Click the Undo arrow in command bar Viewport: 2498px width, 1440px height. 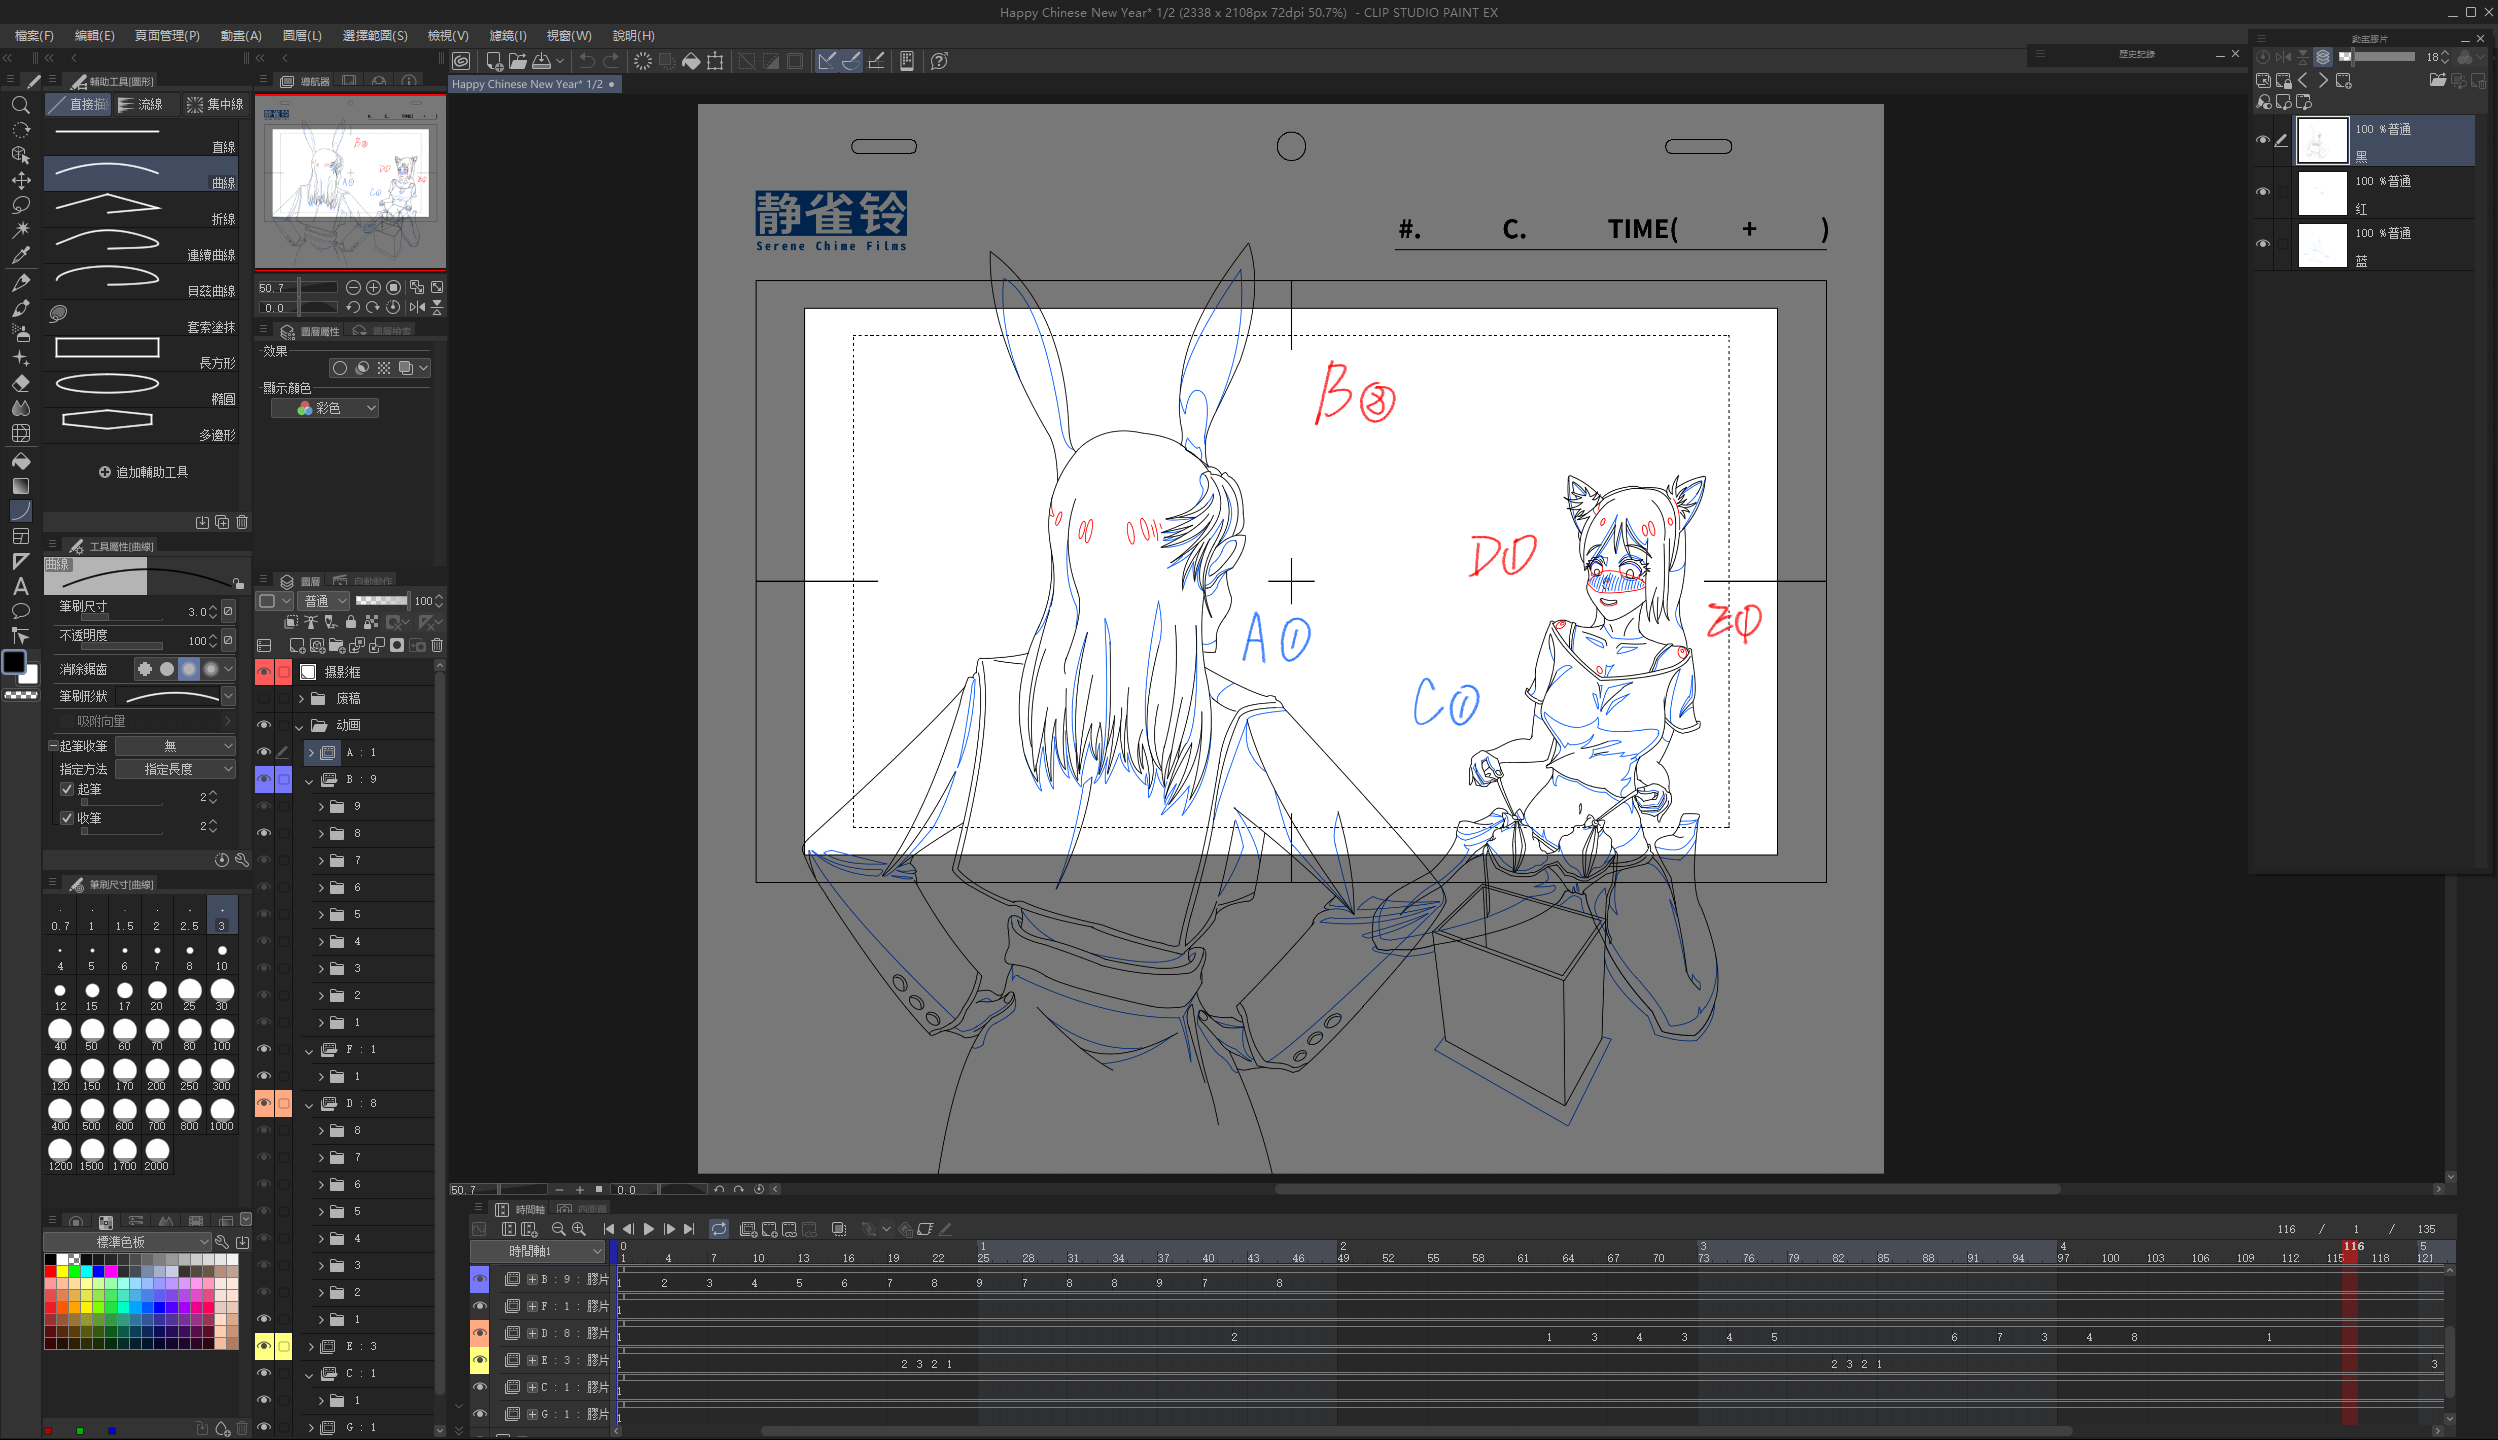click(587, 61)
